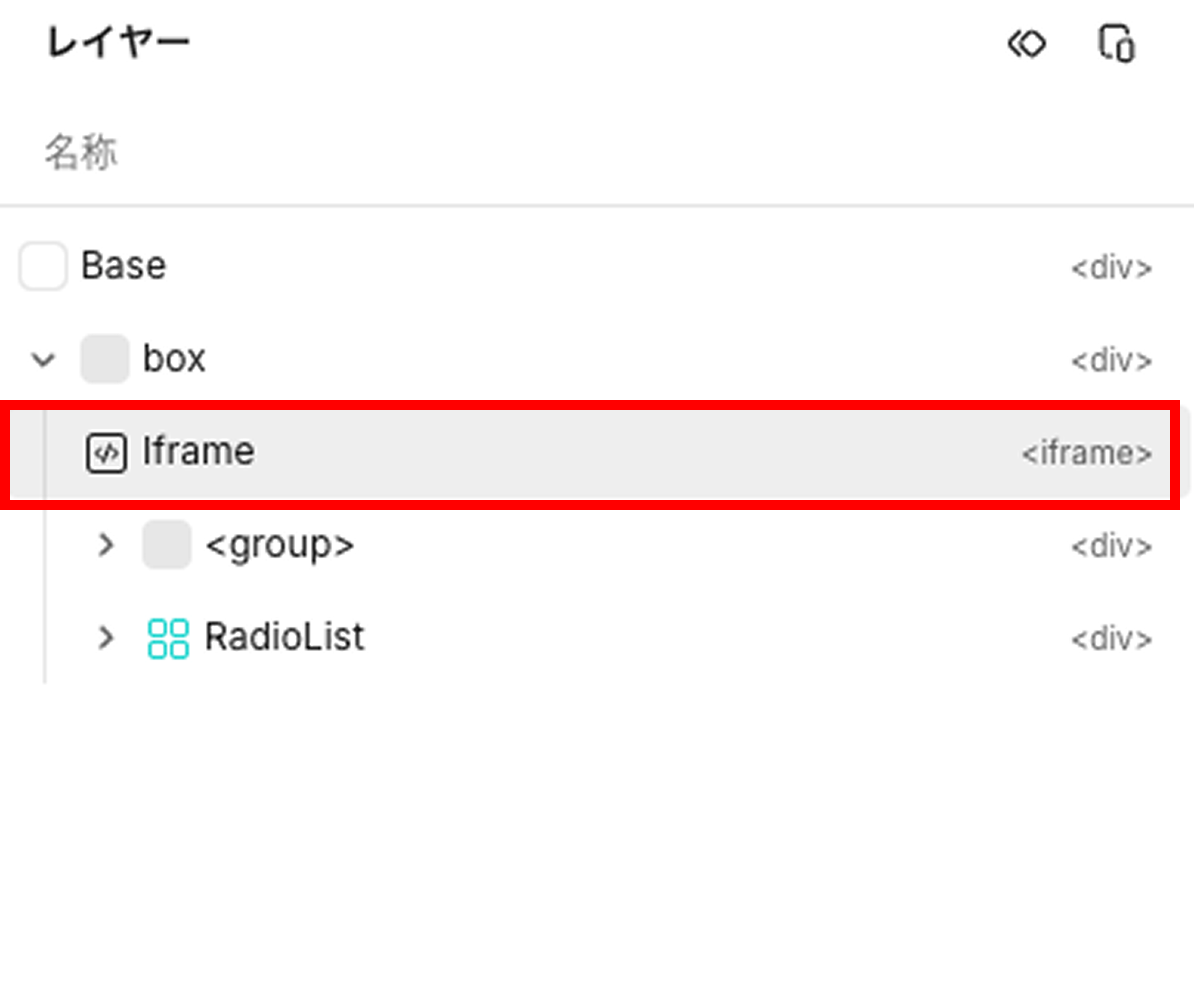This screenshot has width=1194, height=990.
Task: Select the box layer name
Action: click(174, 359)
